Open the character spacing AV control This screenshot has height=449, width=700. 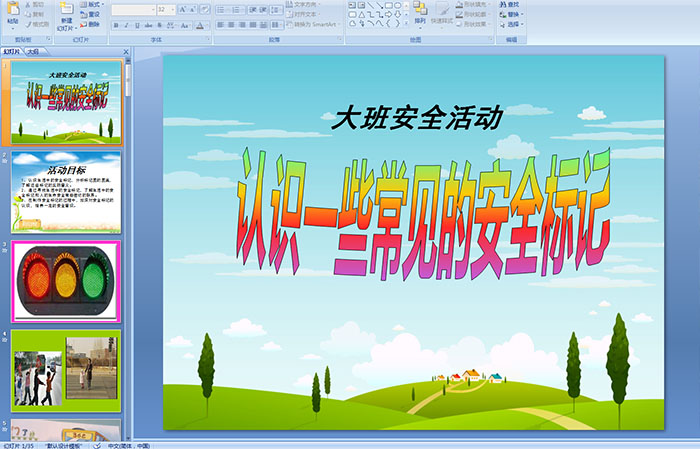coord(171,25)
